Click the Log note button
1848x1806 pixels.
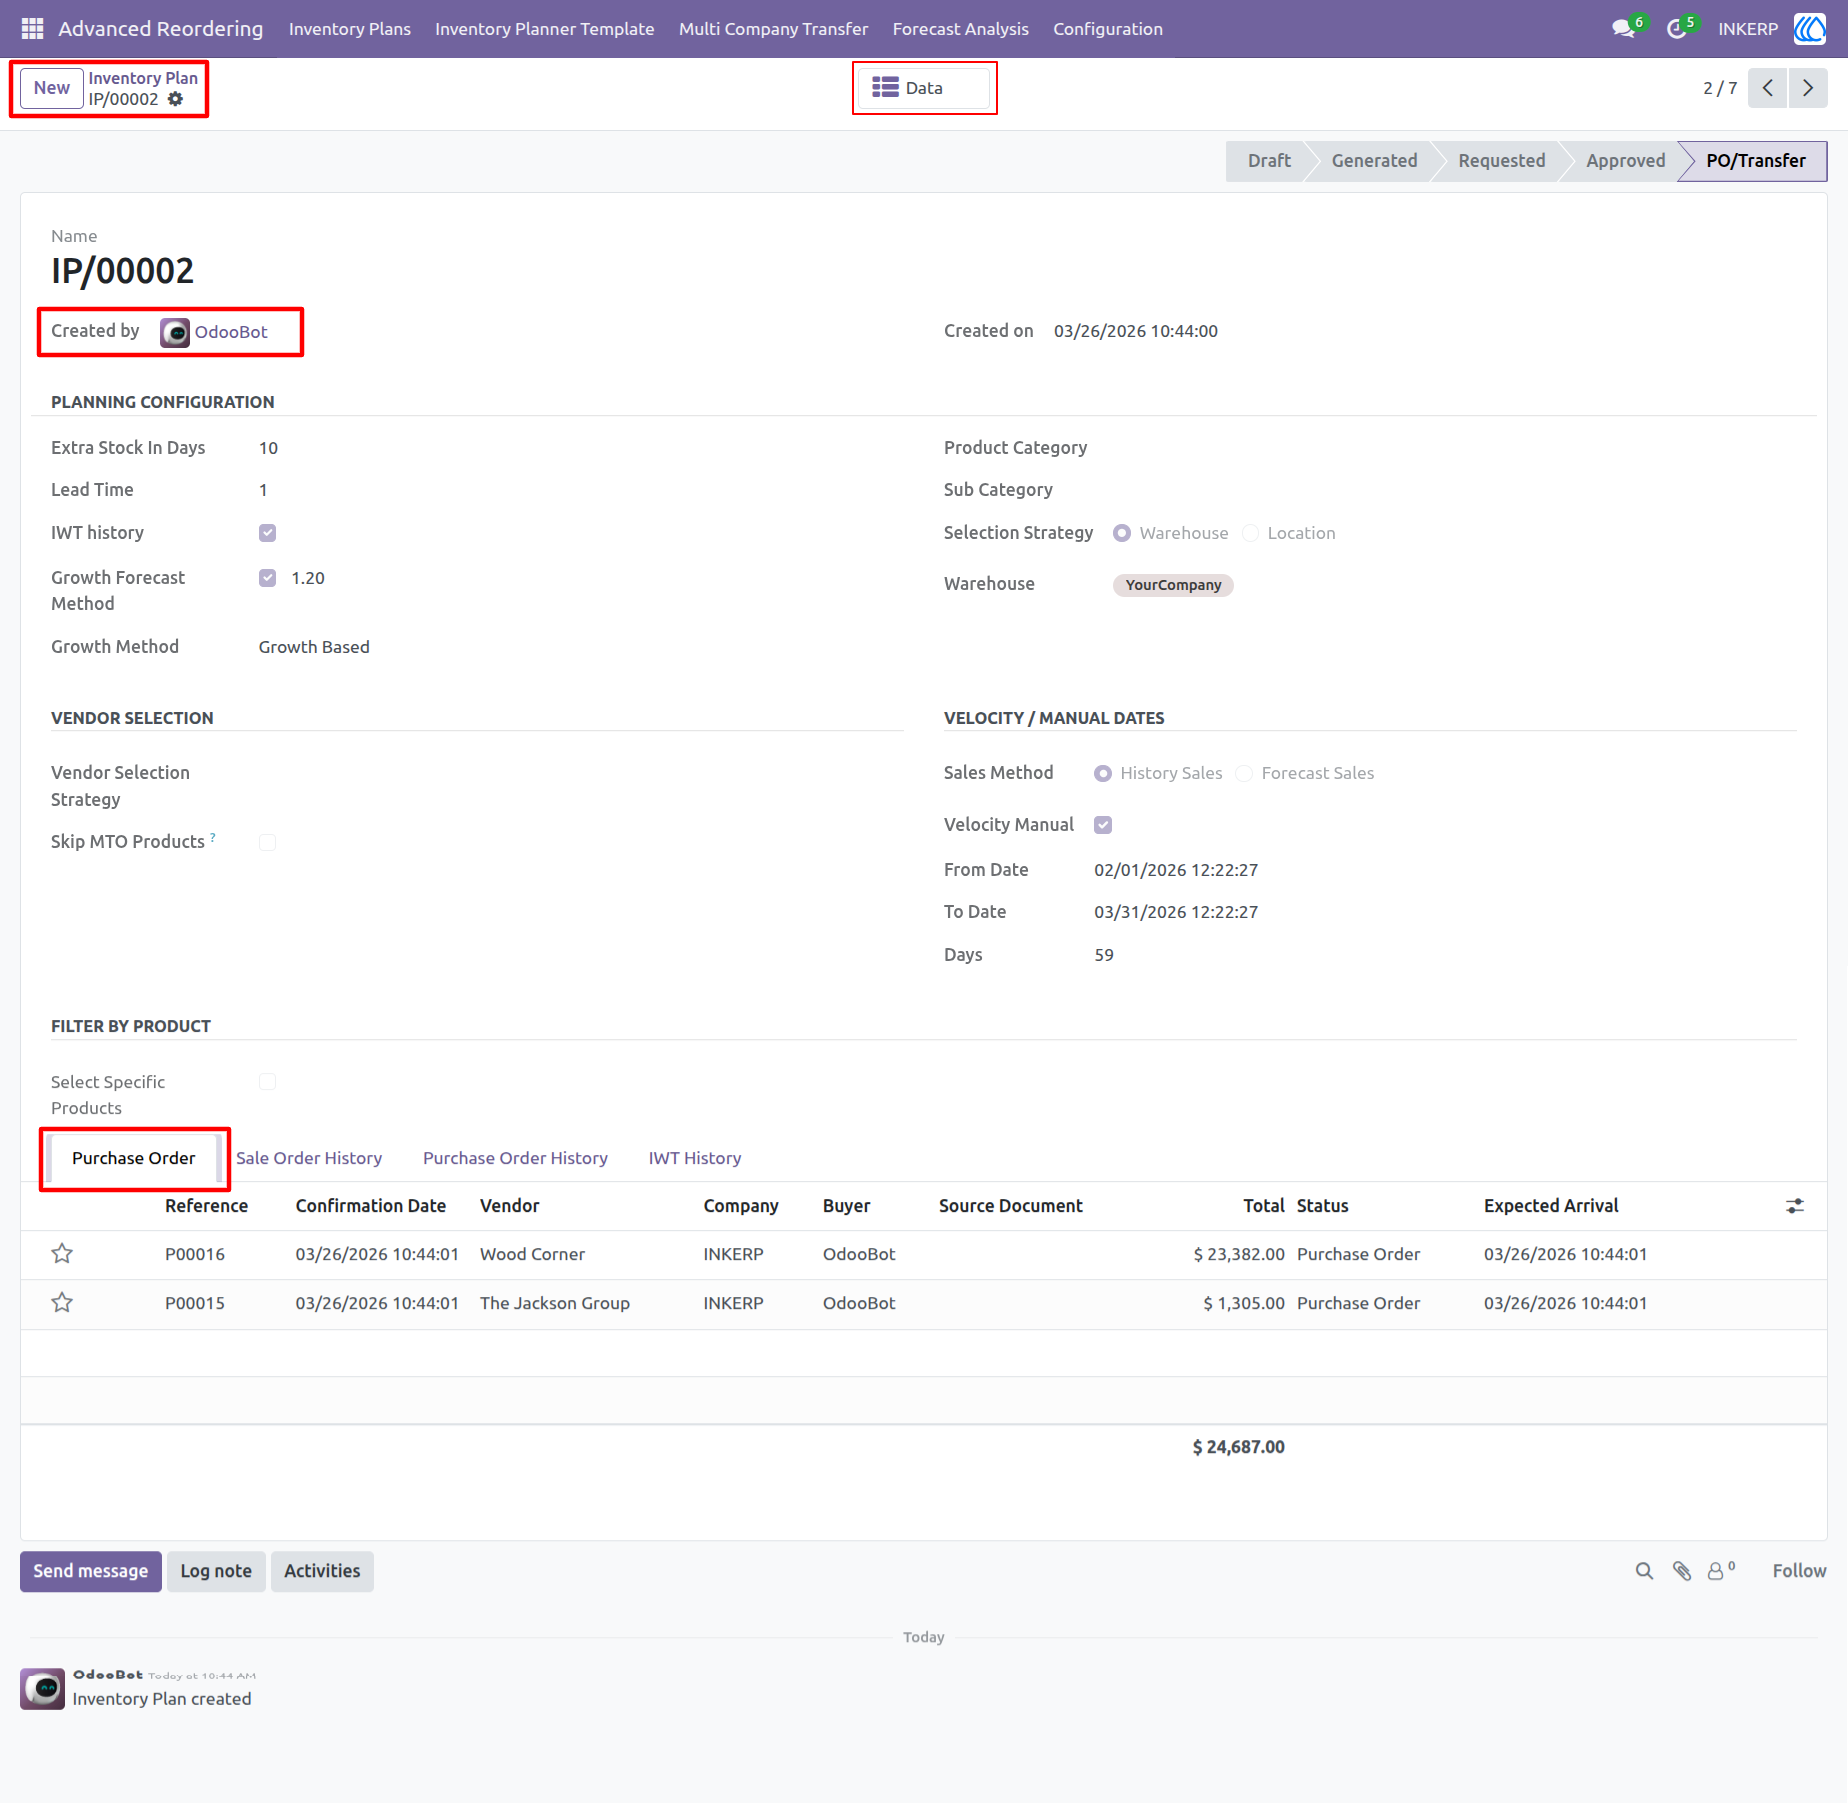point(216,1571)
